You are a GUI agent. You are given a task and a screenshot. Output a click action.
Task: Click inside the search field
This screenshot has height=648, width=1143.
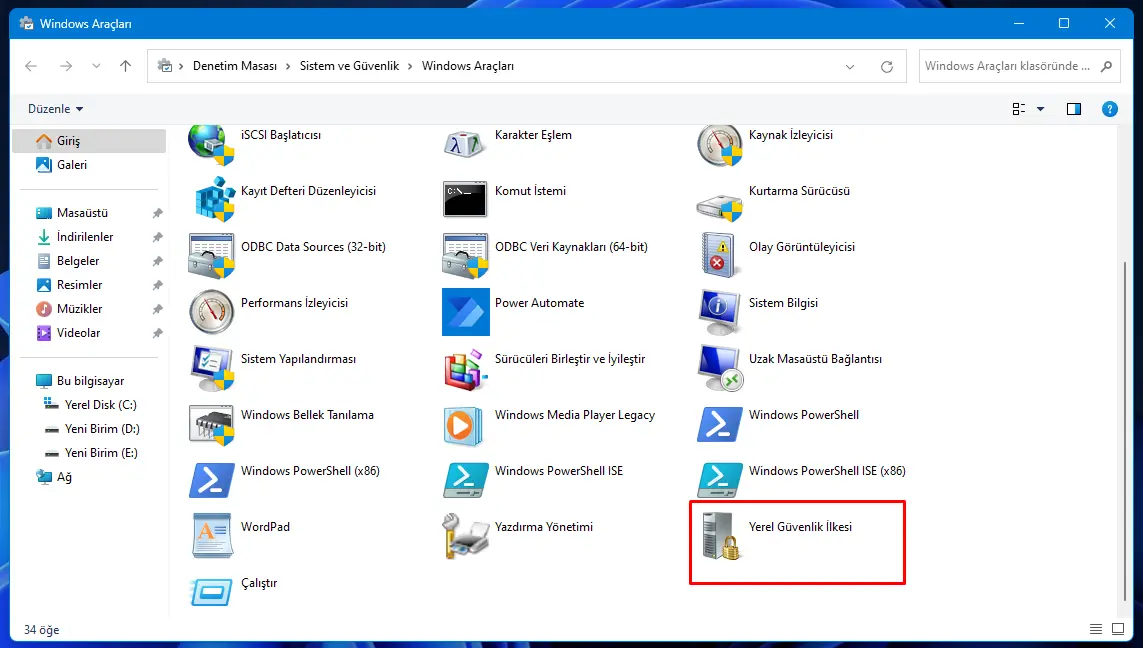(x=1010, y=65)
